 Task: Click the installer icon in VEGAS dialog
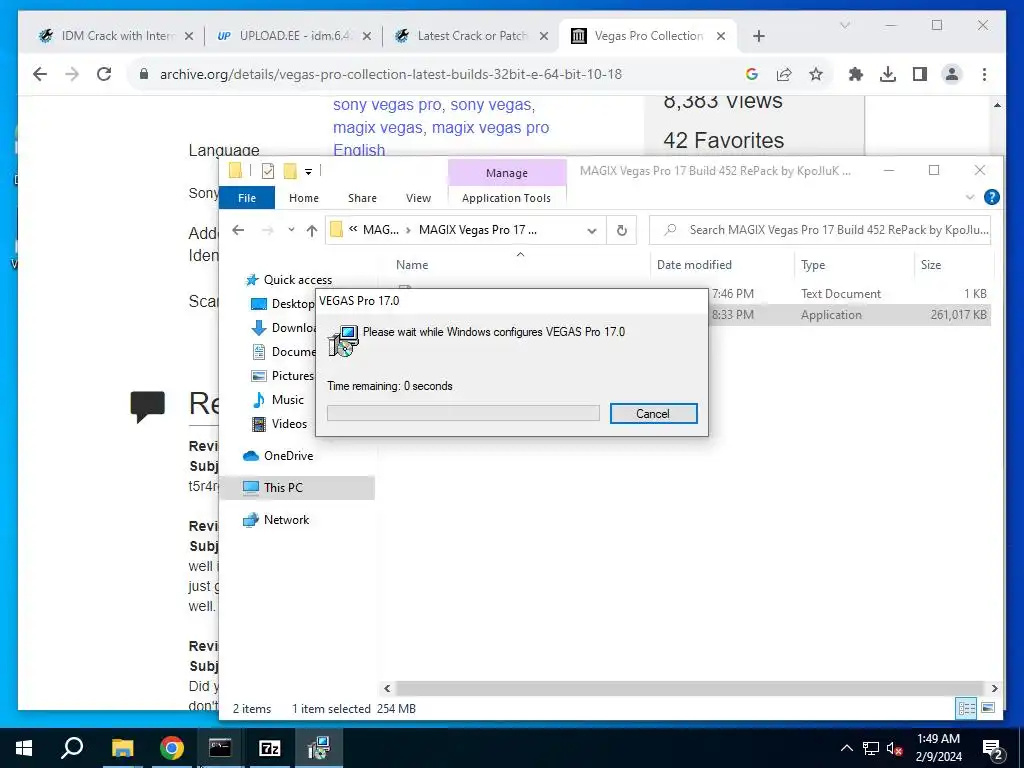click(x=344, y=340)
